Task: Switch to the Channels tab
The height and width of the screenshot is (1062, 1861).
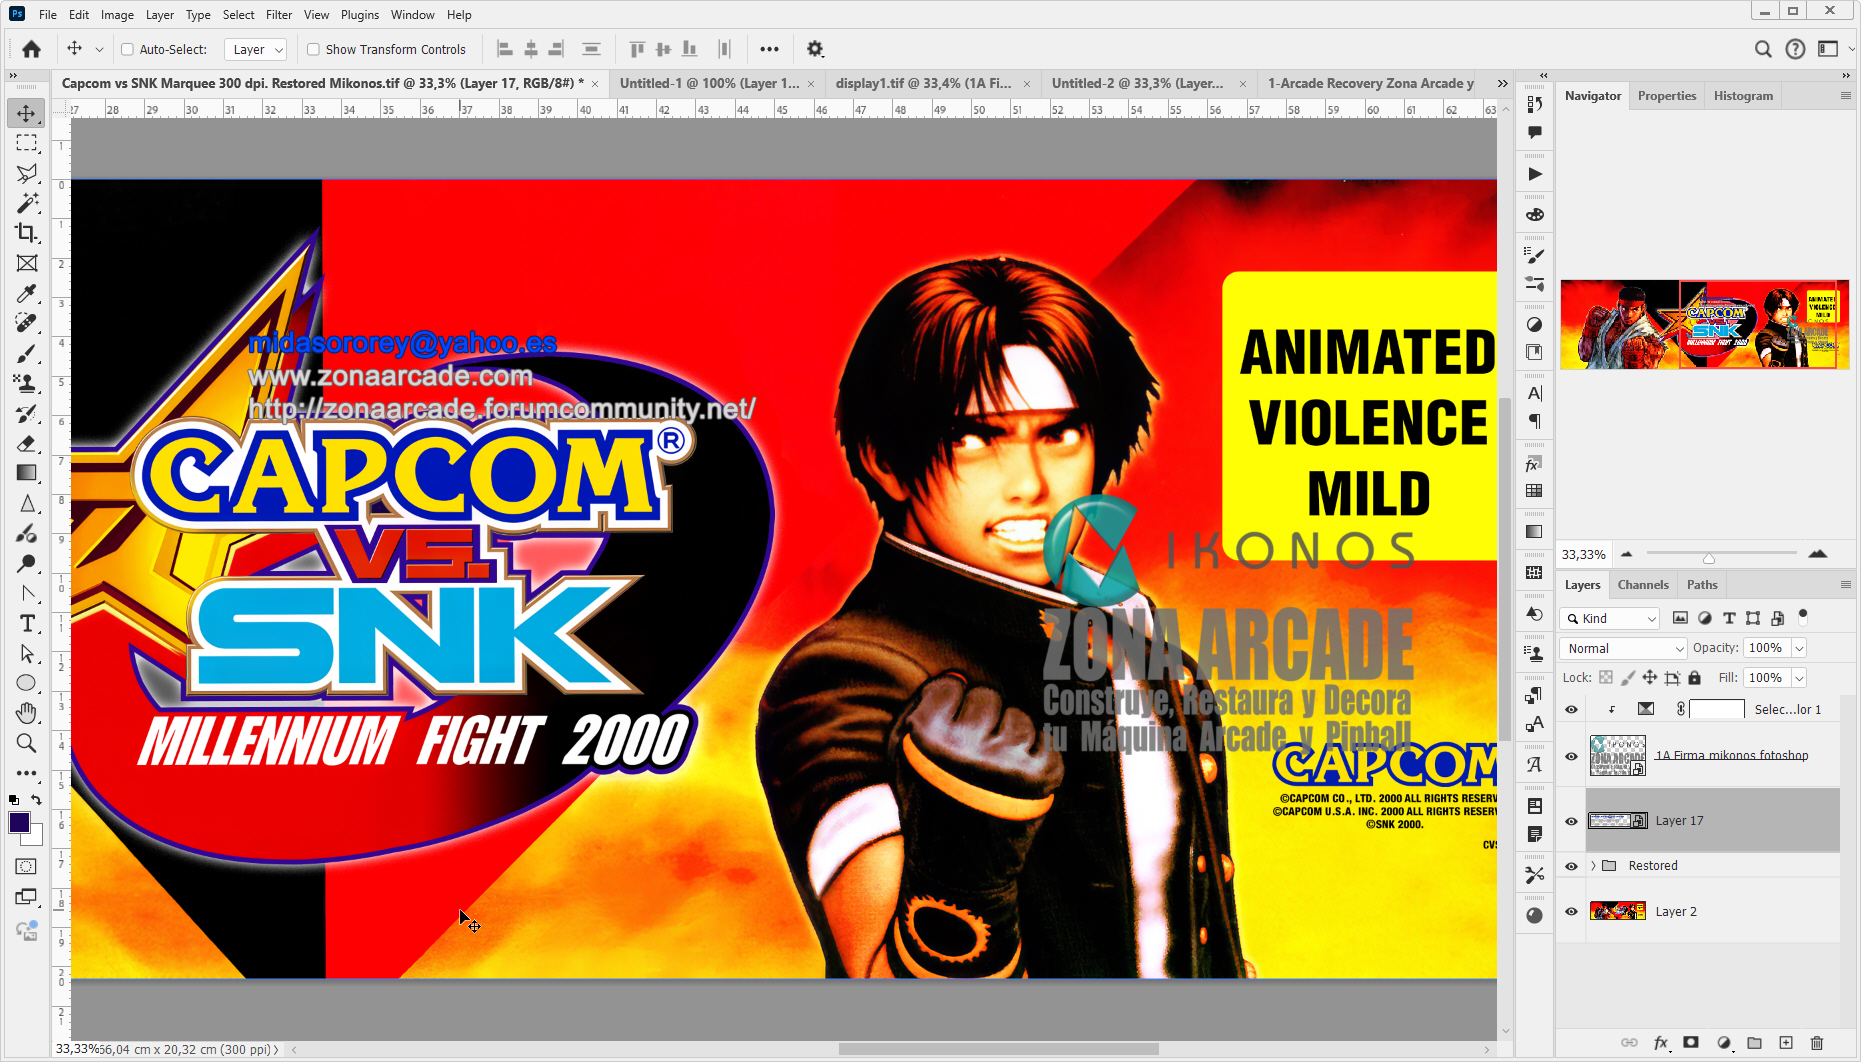Action: [1643, 585]
